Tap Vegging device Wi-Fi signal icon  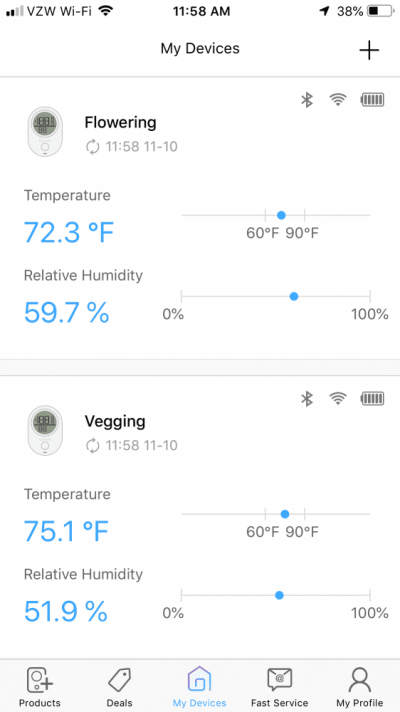[x=338, y=399]
